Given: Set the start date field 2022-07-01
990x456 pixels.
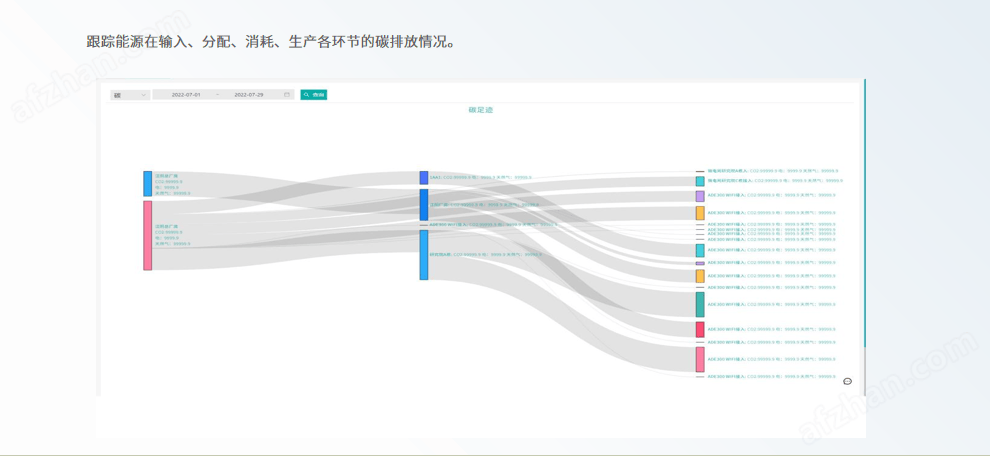Looking at the screenshot, I should click(x=186, y=95).
